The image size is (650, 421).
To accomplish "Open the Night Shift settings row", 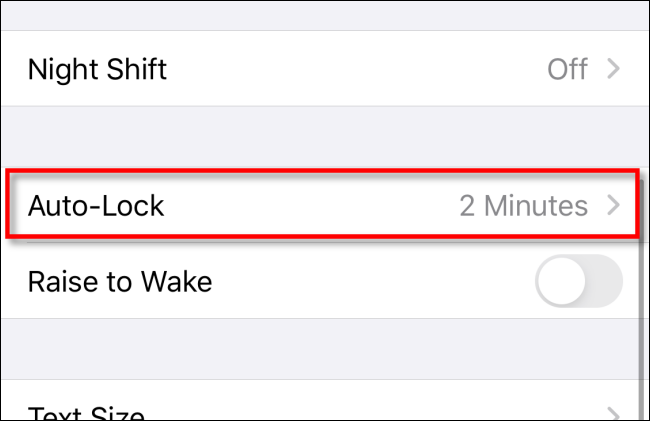I will pos(97,70).
